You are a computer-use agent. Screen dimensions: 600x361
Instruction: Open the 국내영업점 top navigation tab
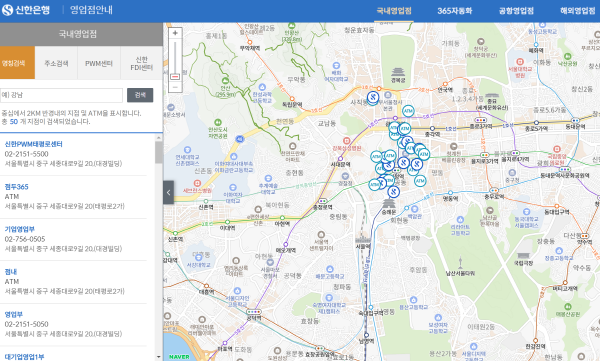click(394, 11)
